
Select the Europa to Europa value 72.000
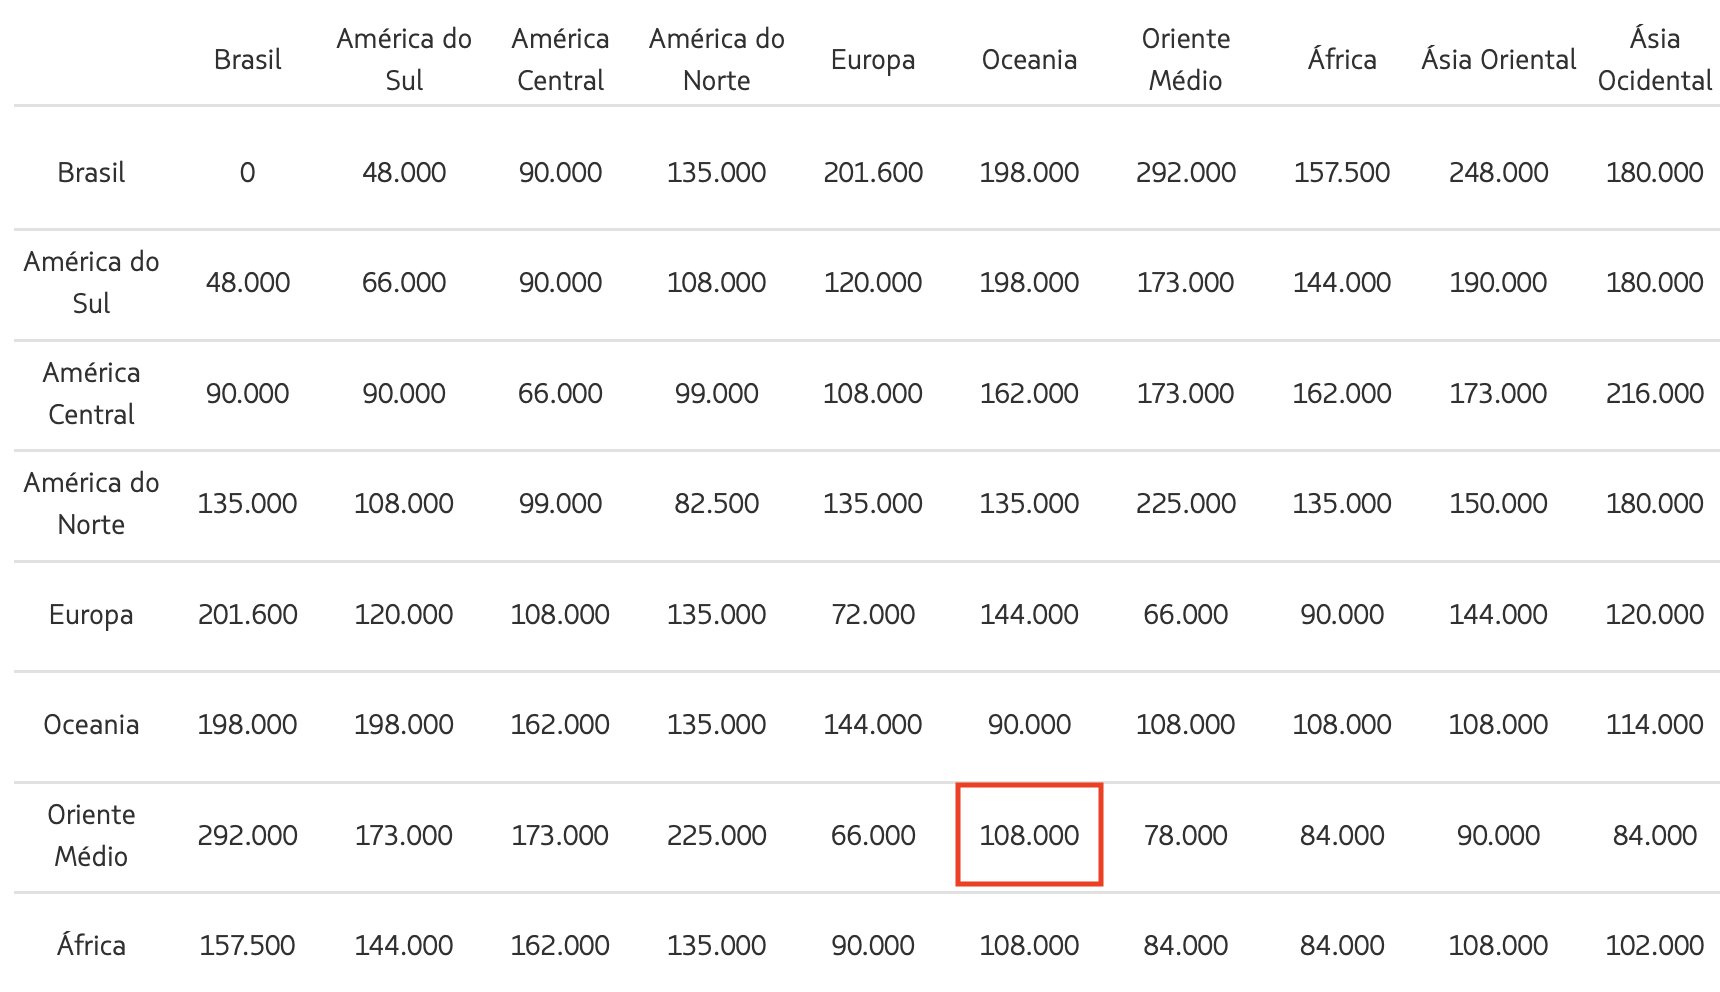tap(873, 614)
